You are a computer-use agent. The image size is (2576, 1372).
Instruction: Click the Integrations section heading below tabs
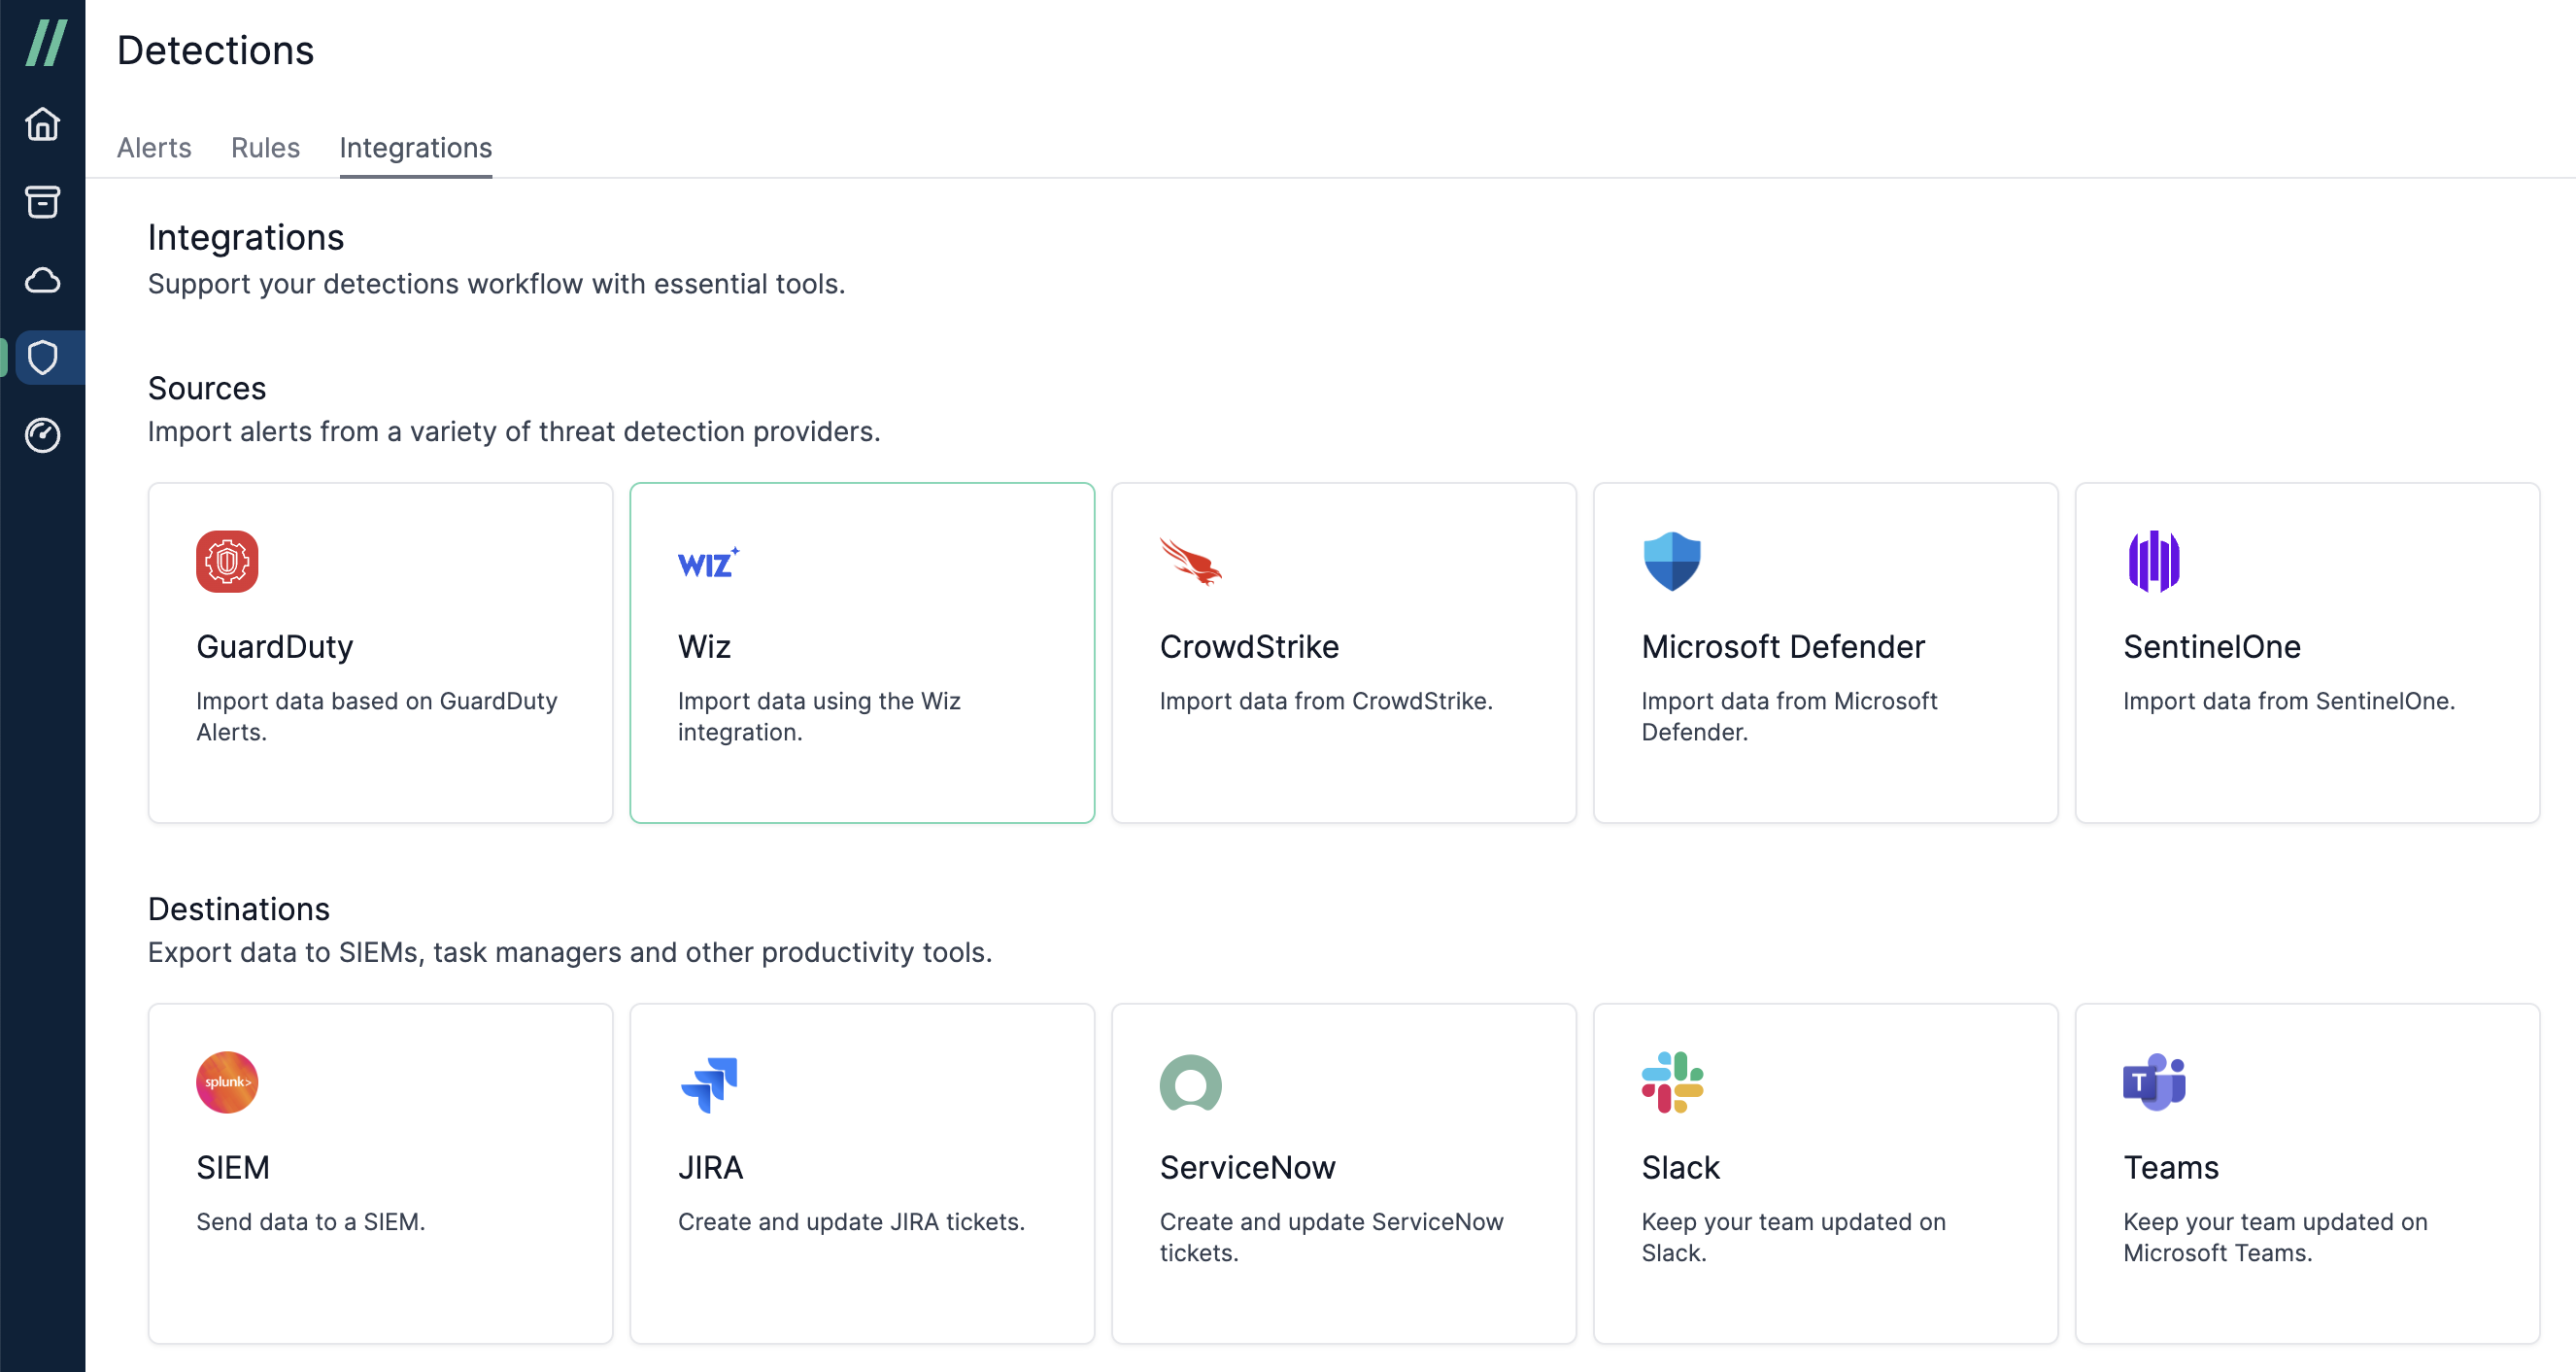(x=245, y=238)
